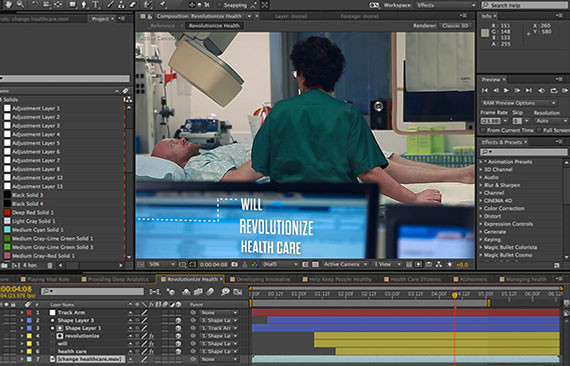Open the Half resolution dropdown
The width and height of the screenshot is (570, 366).
tap(280, 264)
